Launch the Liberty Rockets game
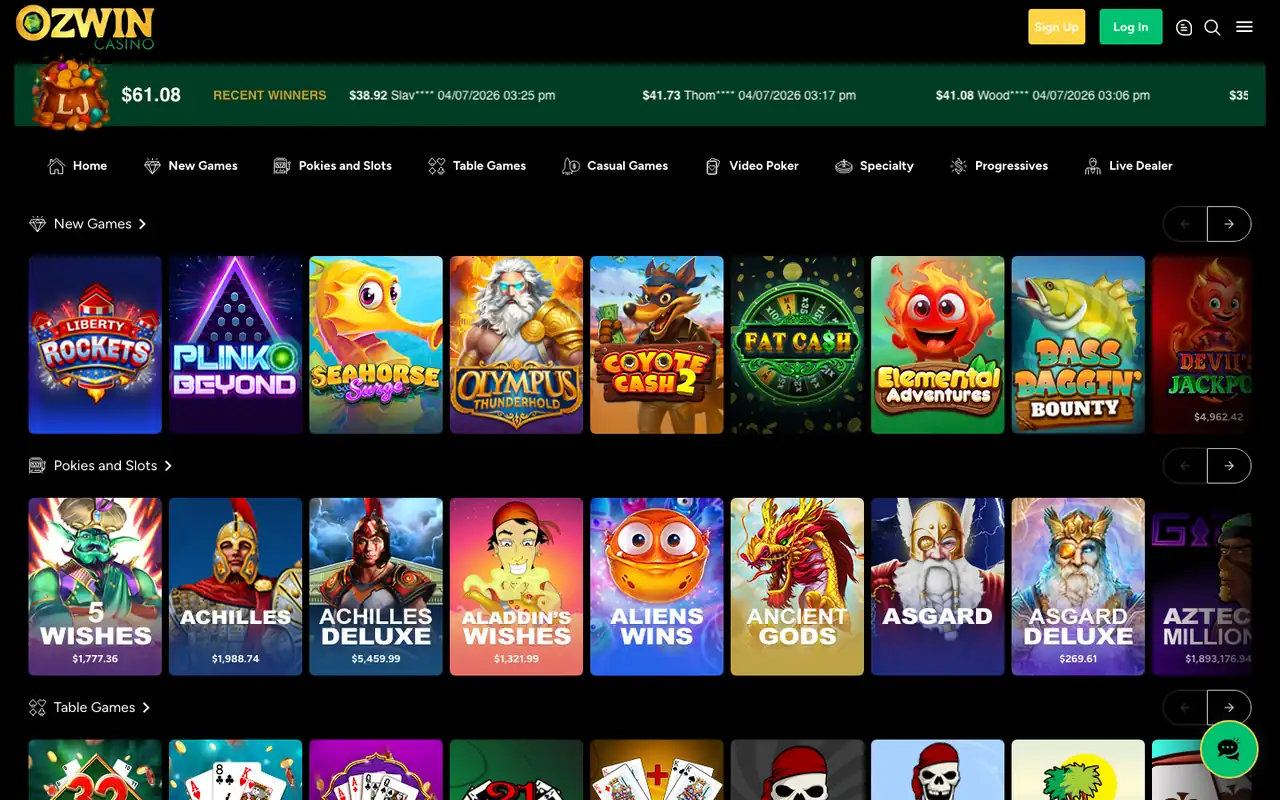Viewport: 1280px width, 800px height. tap(95, 345)
